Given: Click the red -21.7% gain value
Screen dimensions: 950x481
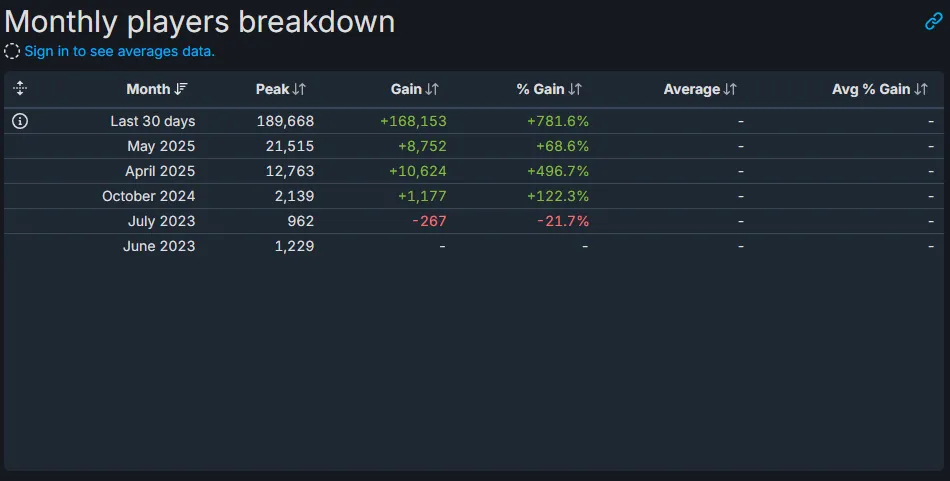Looking at the screenshot, I should pos(563,221).
